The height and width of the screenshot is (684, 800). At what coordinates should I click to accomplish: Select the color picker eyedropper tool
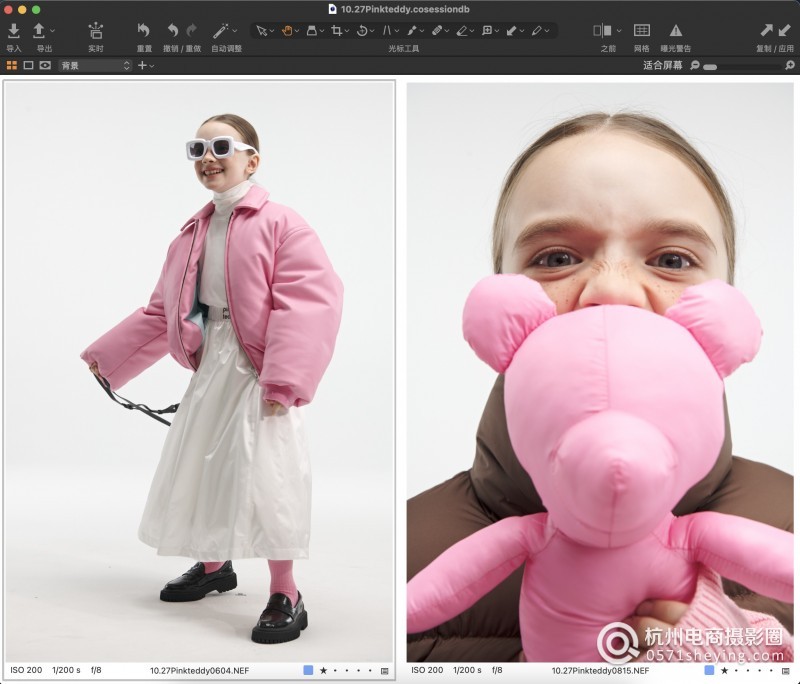[x=536, y=31]
